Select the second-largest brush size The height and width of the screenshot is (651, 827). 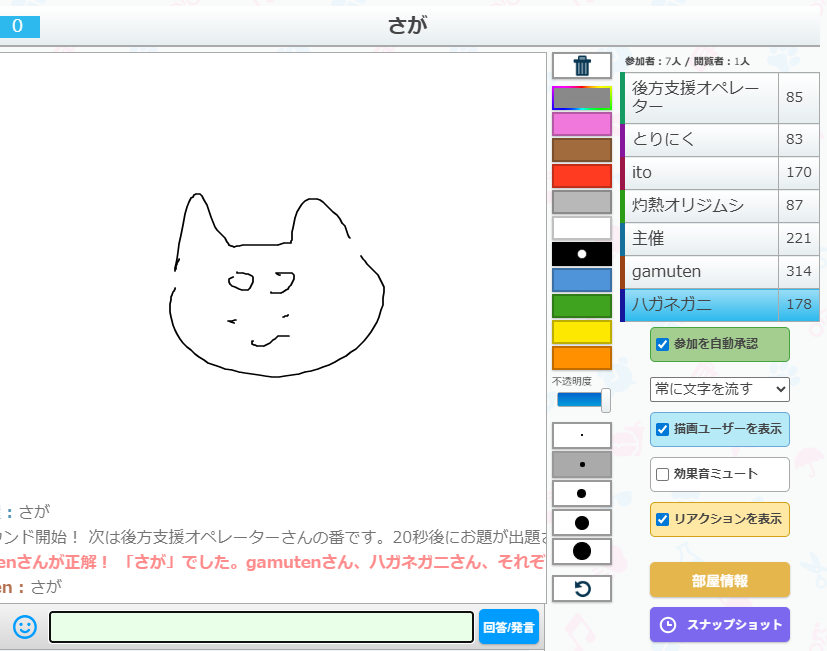pos(582,522)
